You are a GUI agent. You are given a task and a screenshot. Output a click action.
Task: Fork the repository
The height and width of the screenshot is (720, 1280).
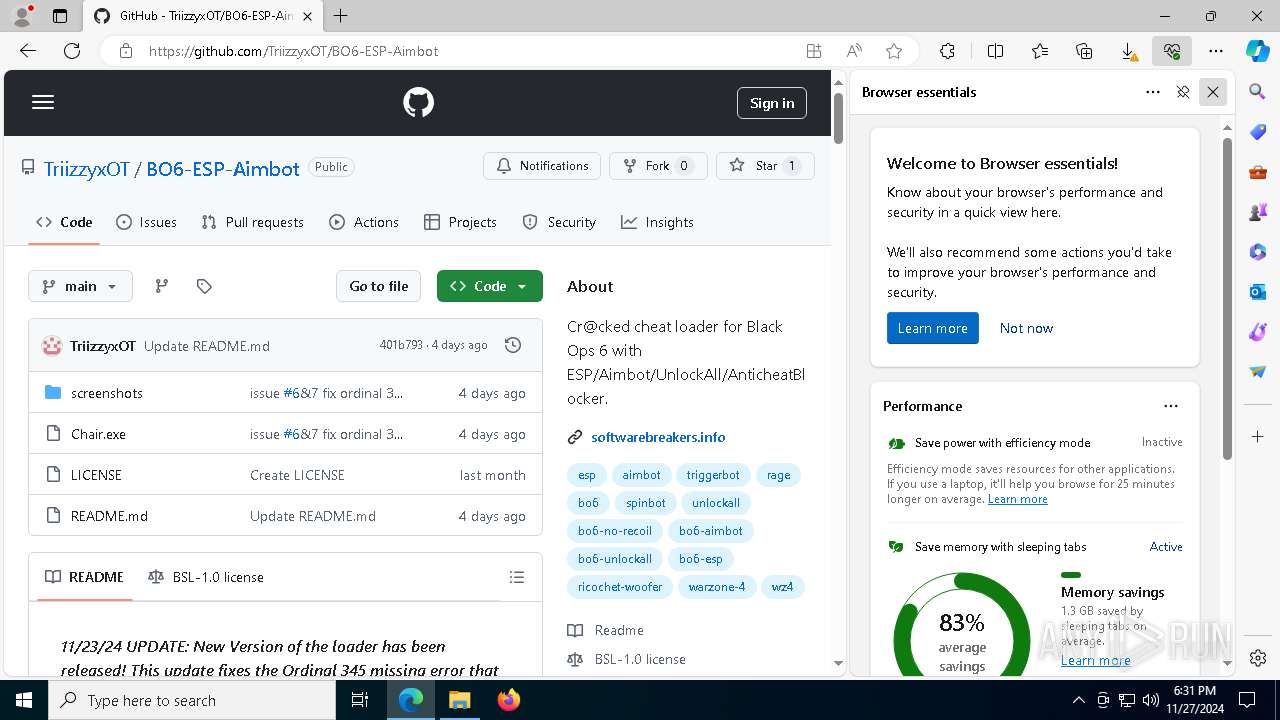click(x=658, y=166)
